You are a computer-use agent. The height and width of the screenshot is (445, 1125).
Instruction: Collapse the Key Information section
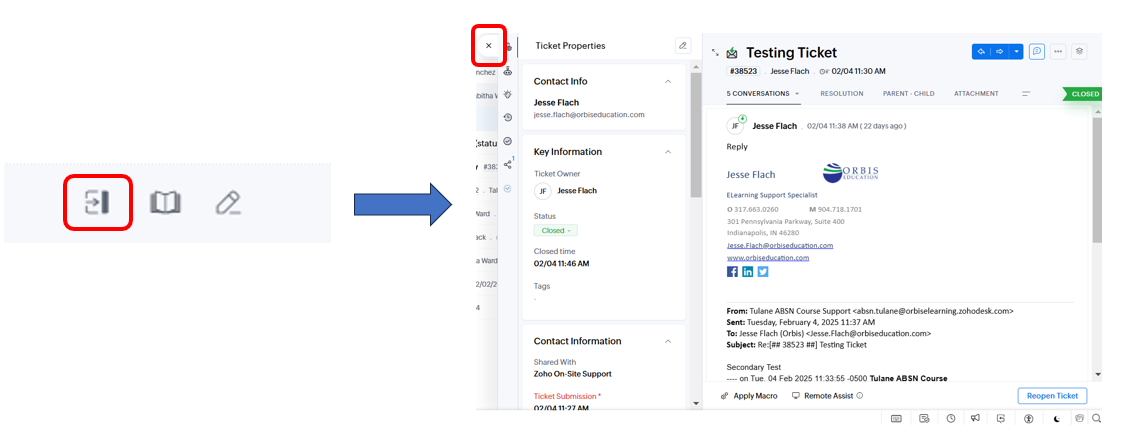click(668, 152)
